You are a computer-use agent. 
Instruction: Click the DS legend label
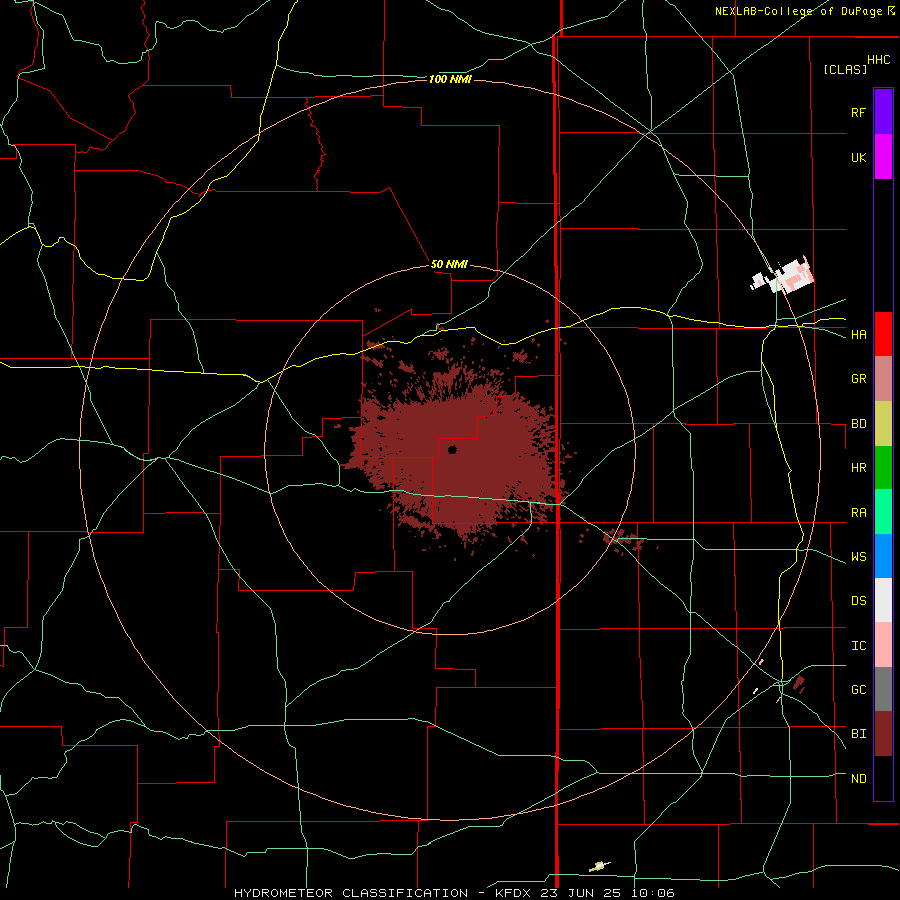[858, 601]
